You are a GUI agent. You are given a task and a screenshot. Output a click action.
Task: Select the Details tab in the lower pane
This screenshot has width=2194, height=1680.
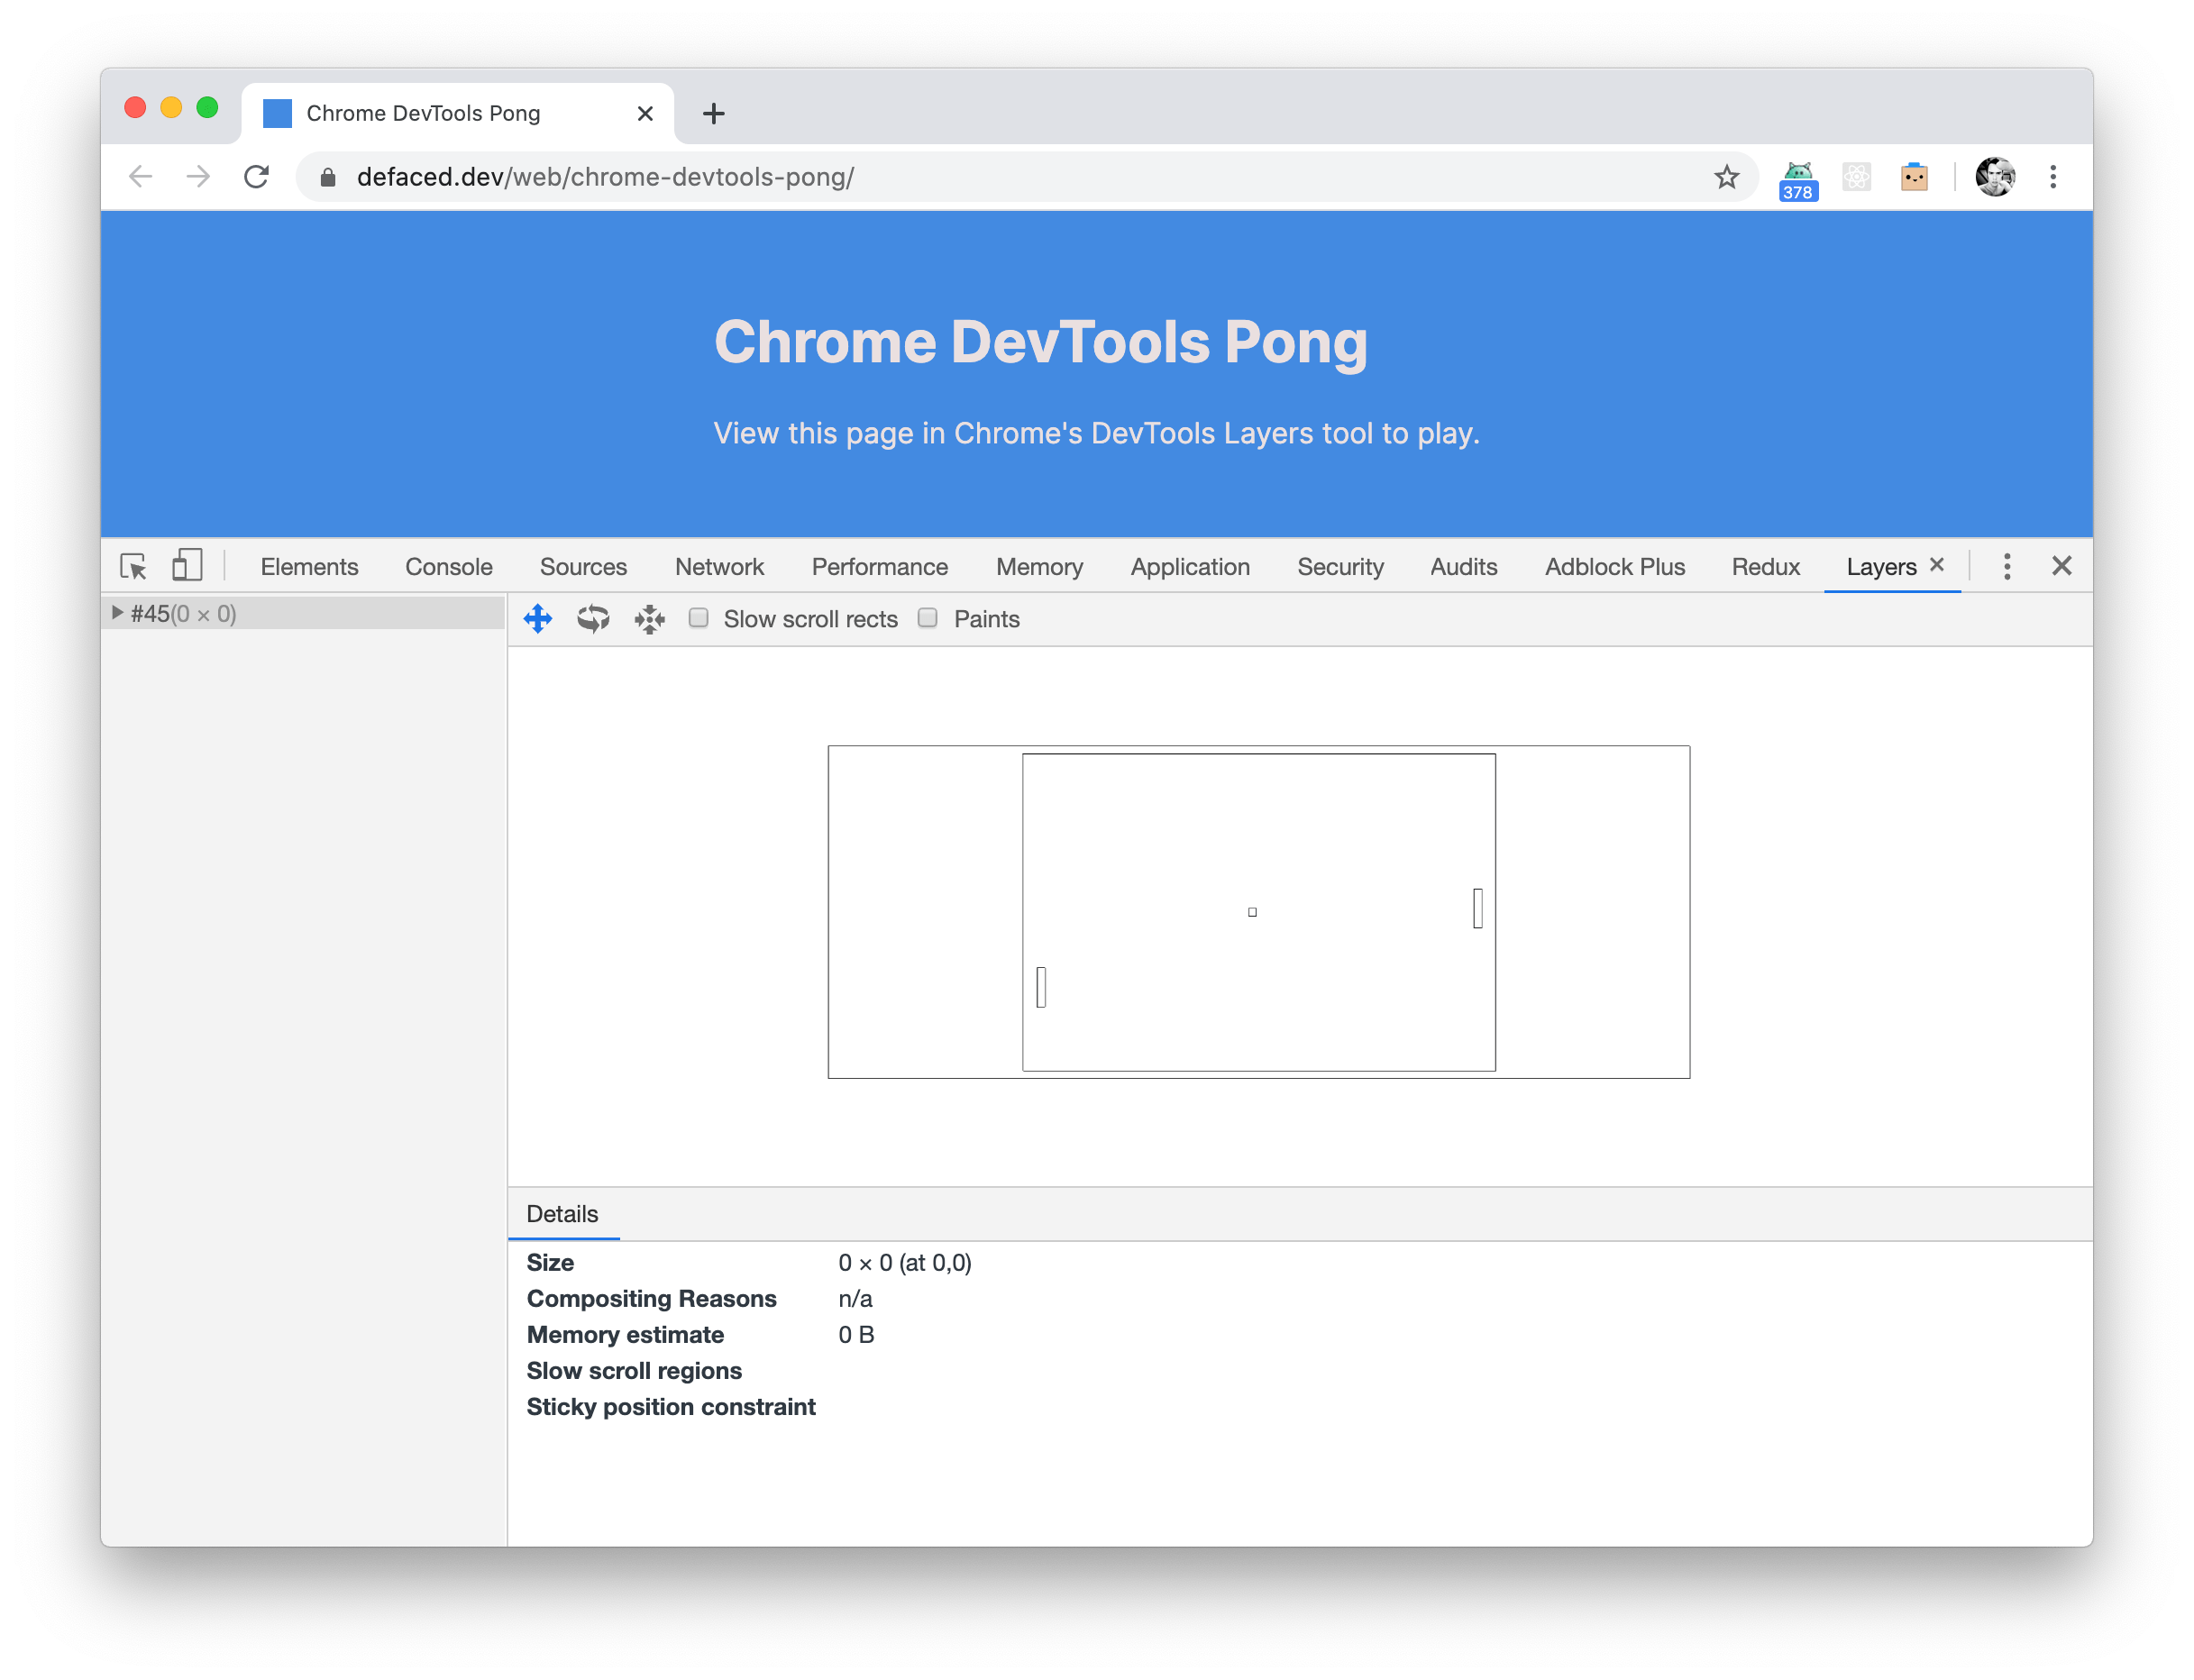click(x=562, y=1214)
